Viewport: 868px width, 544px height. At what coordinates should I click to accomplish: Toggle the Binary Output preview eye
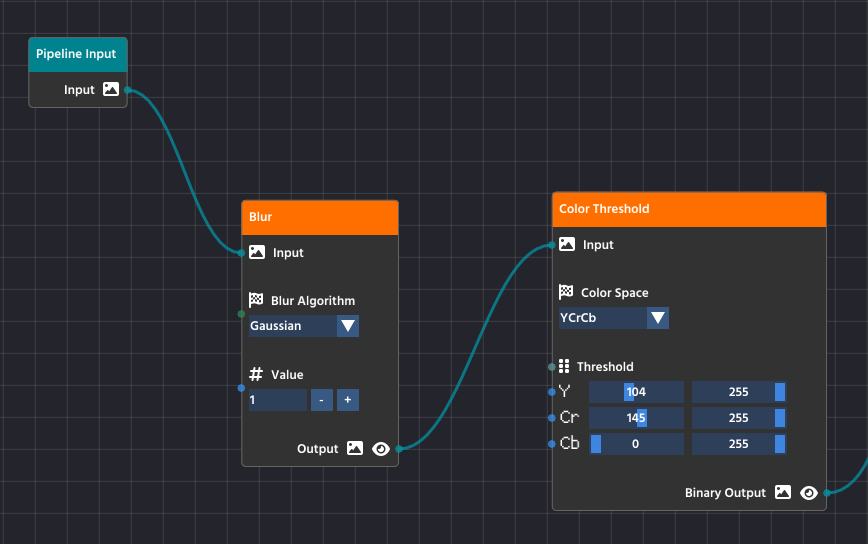click(x=809, y=493)
